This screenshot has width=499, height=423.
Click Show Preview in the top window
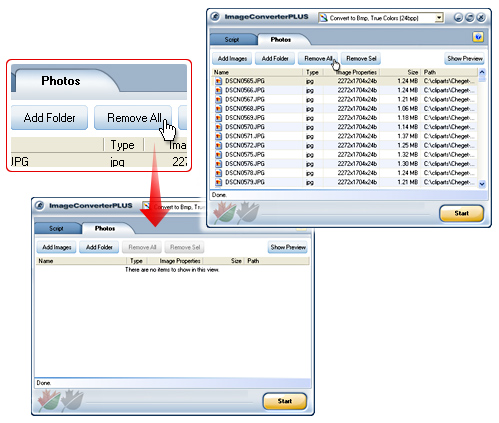(x=465, y=59)
